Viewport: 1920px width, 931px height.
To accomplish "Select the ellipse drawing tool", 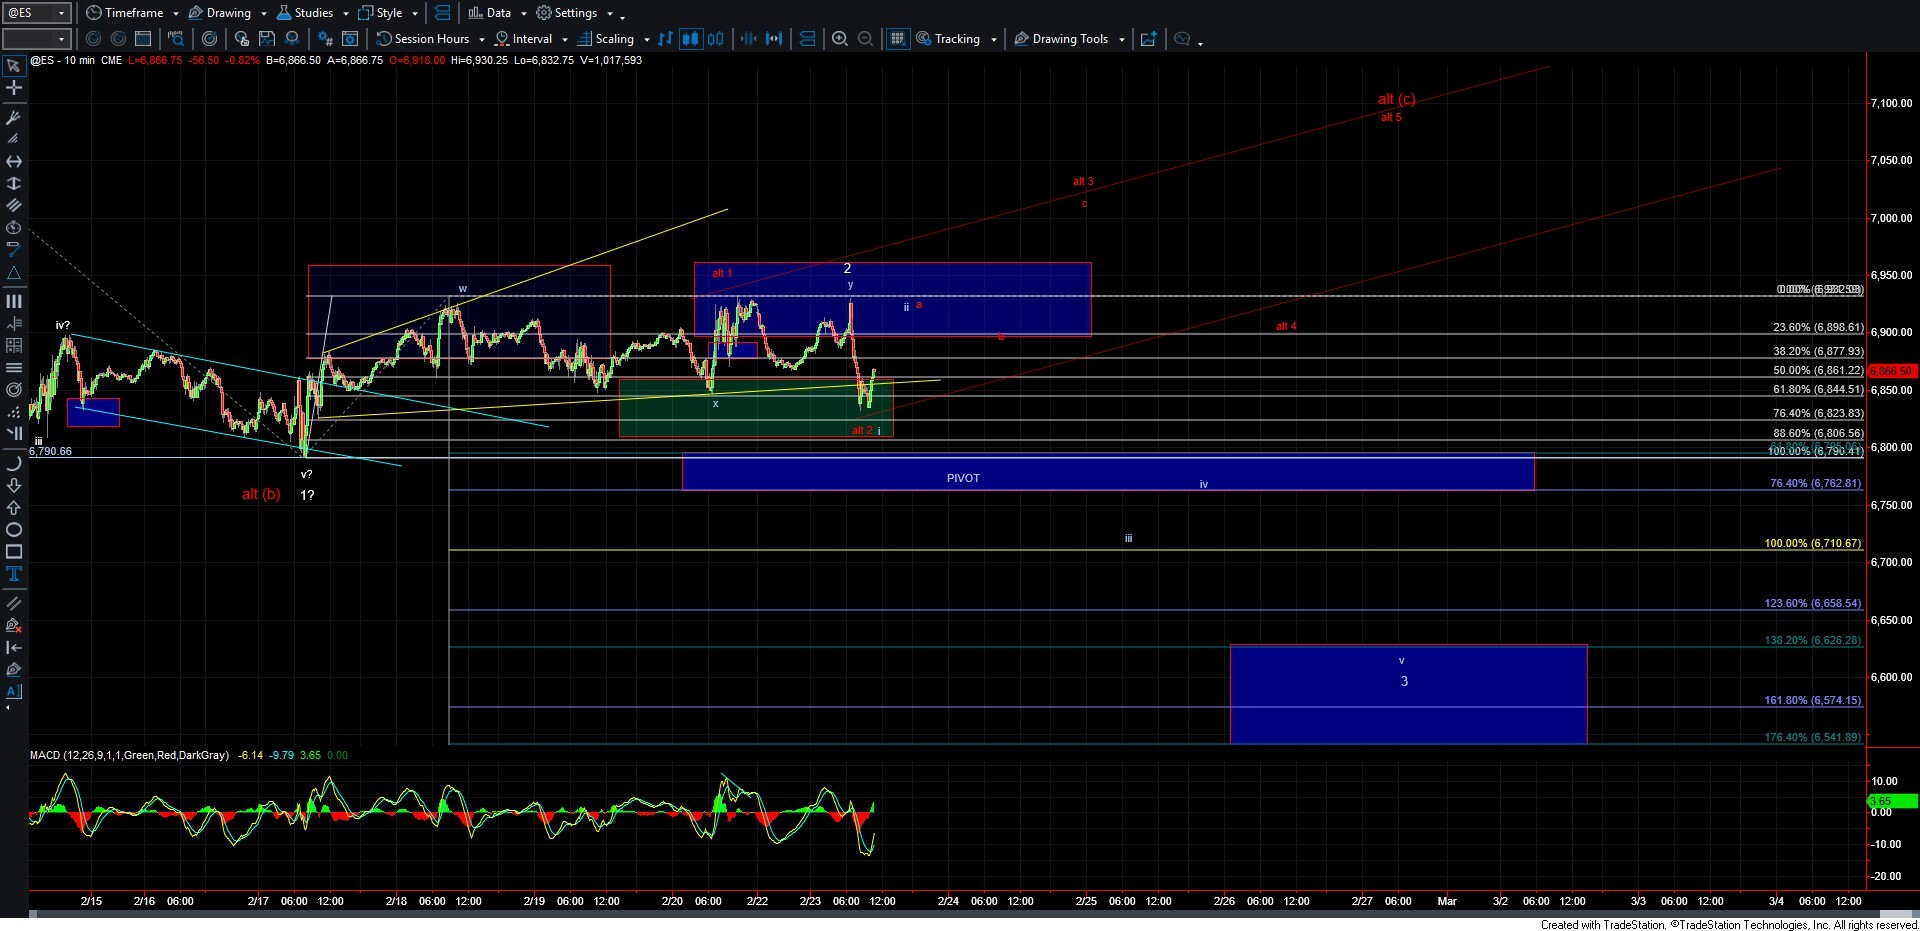I will pos(14,530).
